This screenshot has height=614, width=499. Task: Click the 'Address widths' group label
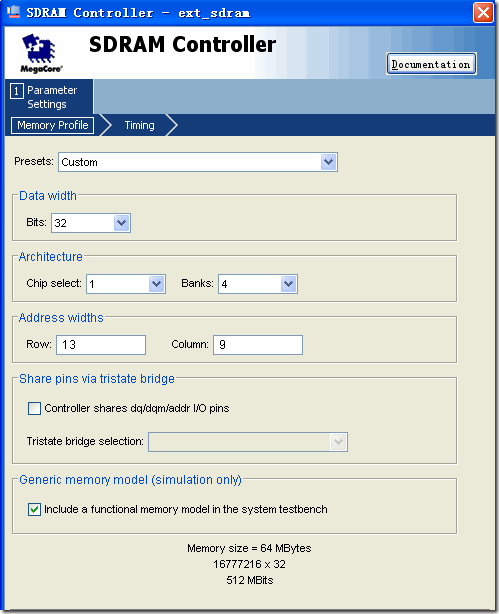tap(61, 318)
